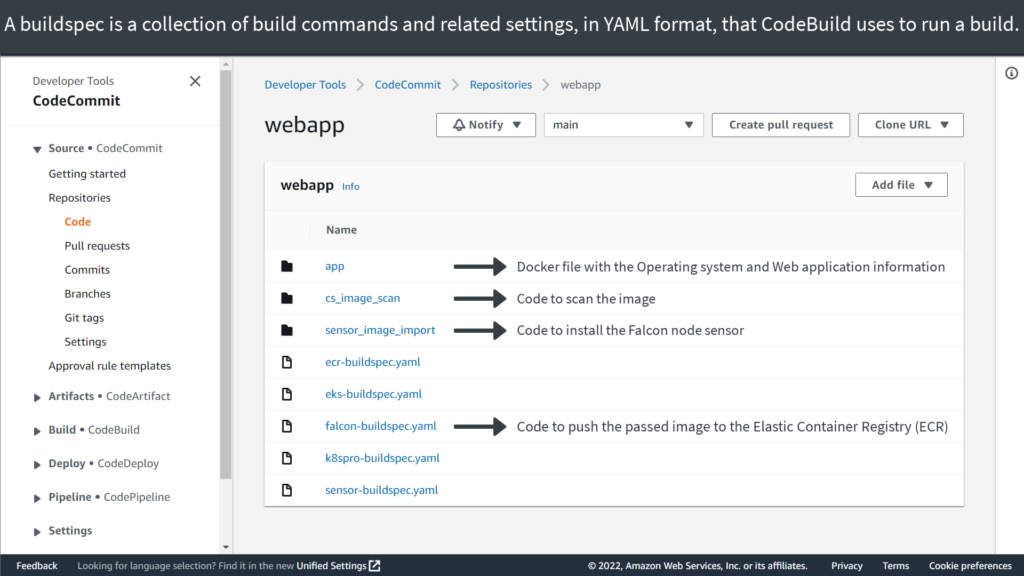Click the sidebar scrollbar thumb
The height and width of the screenshot is (576, 1024).
click(x=226, y=274)
